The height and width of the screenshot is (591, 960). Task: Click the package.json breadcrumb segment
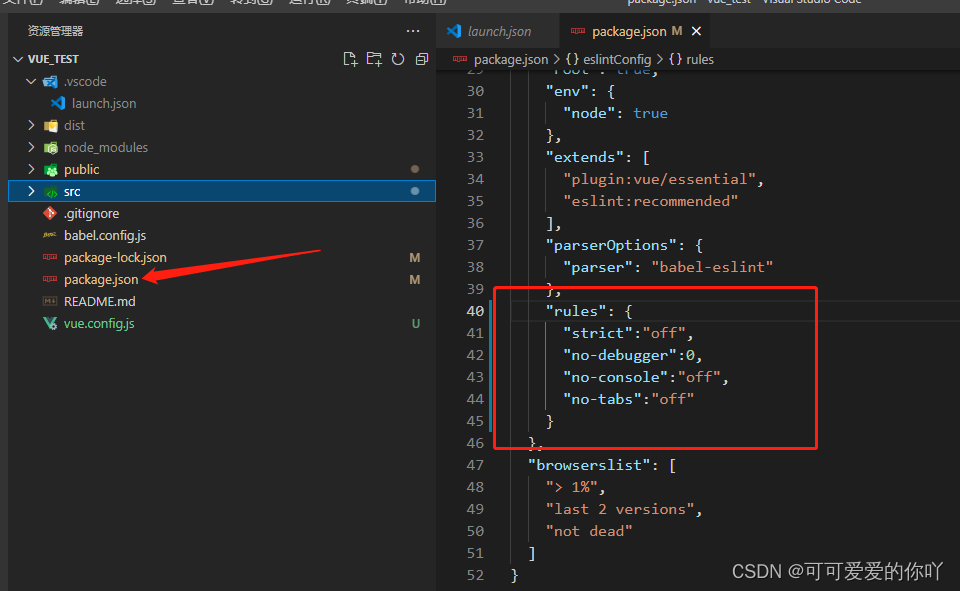pos(511,59)
